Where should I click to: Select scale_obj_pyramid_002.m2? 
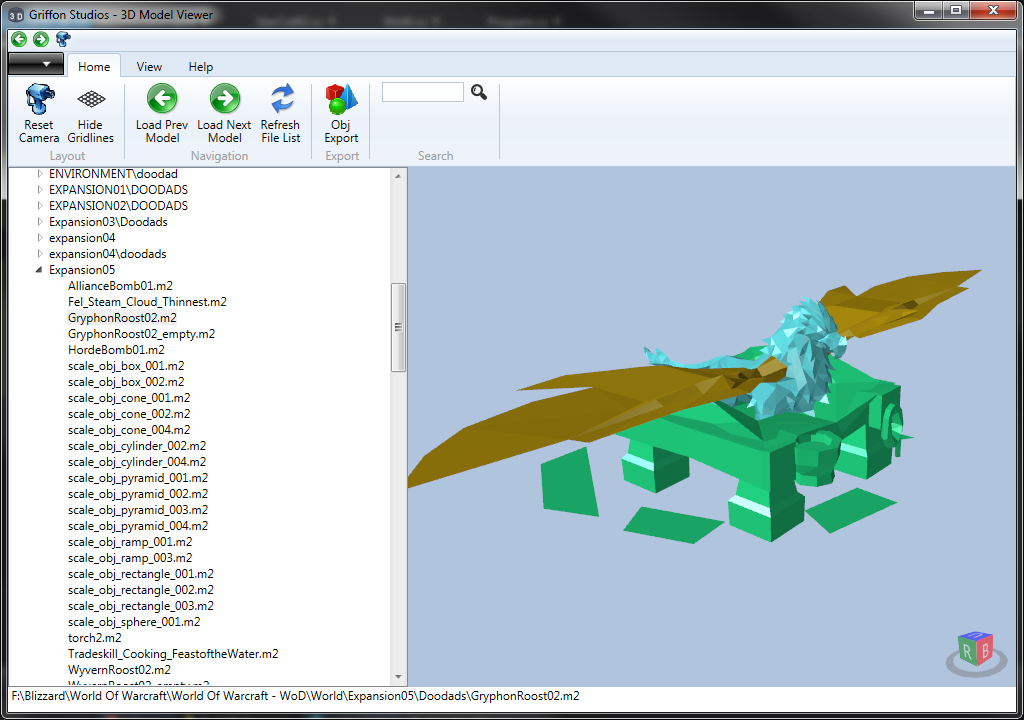coord(138,494)
